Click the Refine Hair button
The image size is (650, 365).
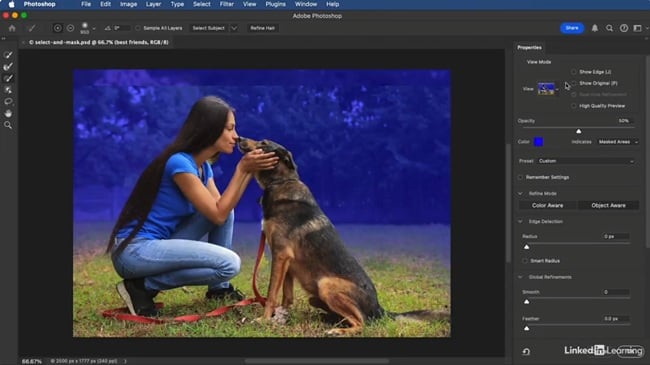click(262, 28)
